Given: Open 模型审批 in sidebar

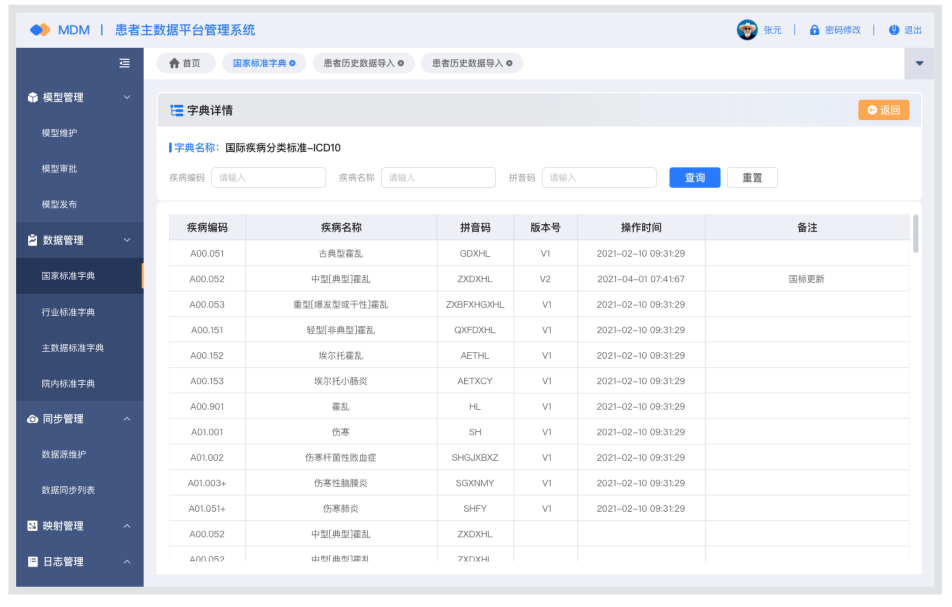Looking at the screenshot, I should [60, 169].
